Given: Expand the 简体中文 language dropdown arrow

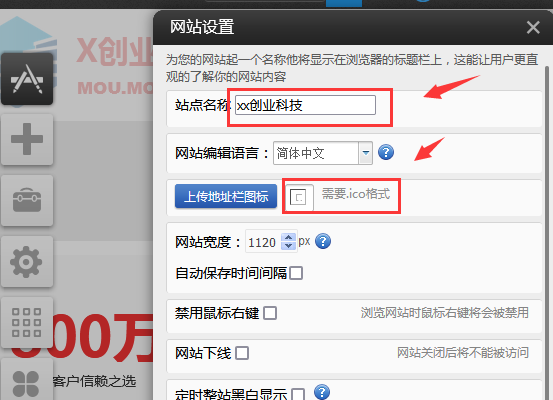Looking at the screenshot, I should point(366,153).
